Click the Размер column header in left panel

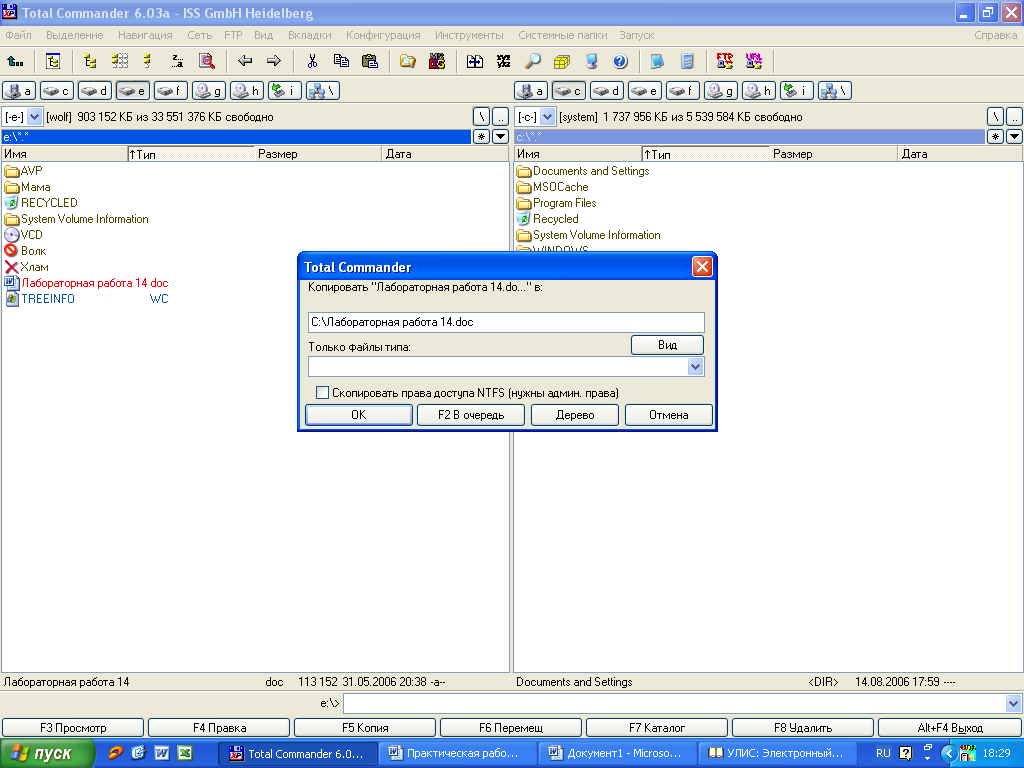[317, 154]
